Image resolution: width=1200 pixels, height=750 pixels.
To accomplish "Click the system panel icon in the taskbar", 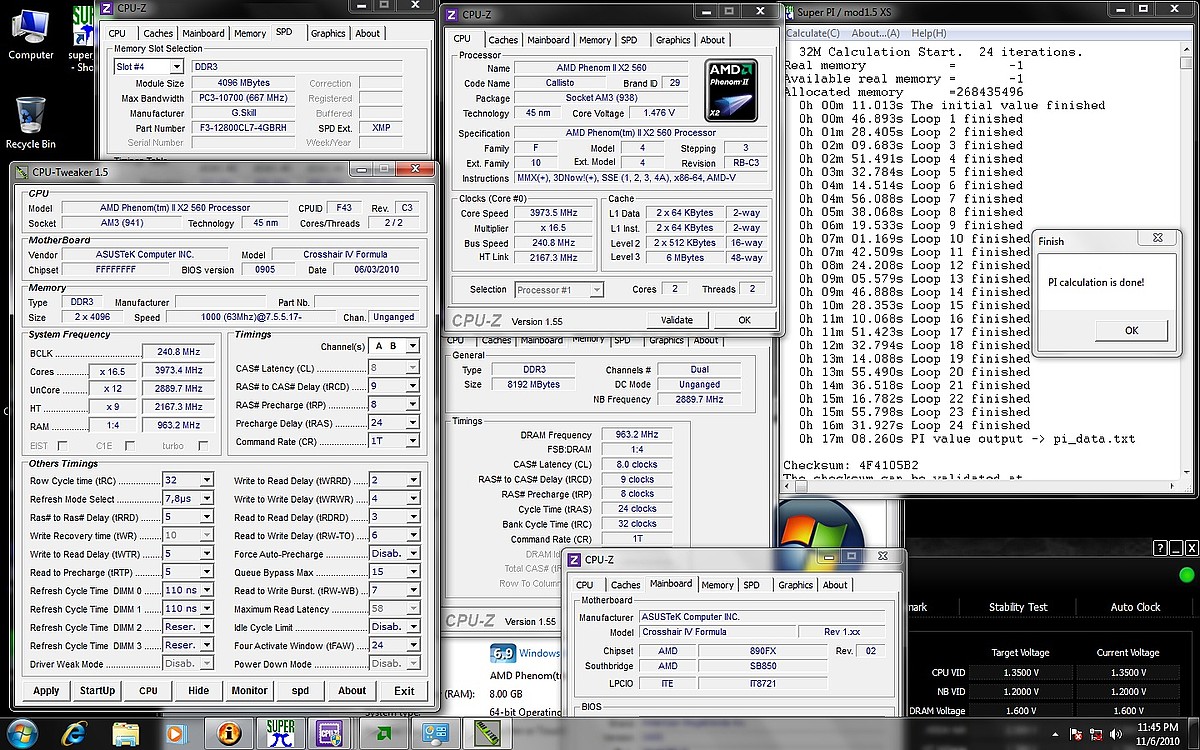I will pyautogui.click(x=435, y=733).
